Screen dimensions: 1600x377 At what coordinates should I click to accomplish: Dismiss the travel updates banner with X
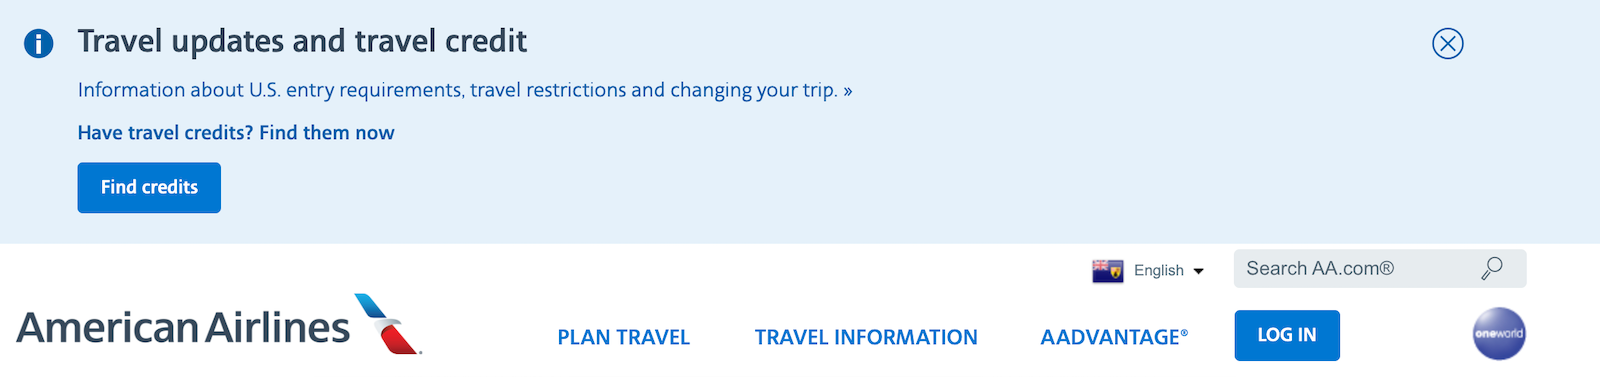tap(1447, 43)
